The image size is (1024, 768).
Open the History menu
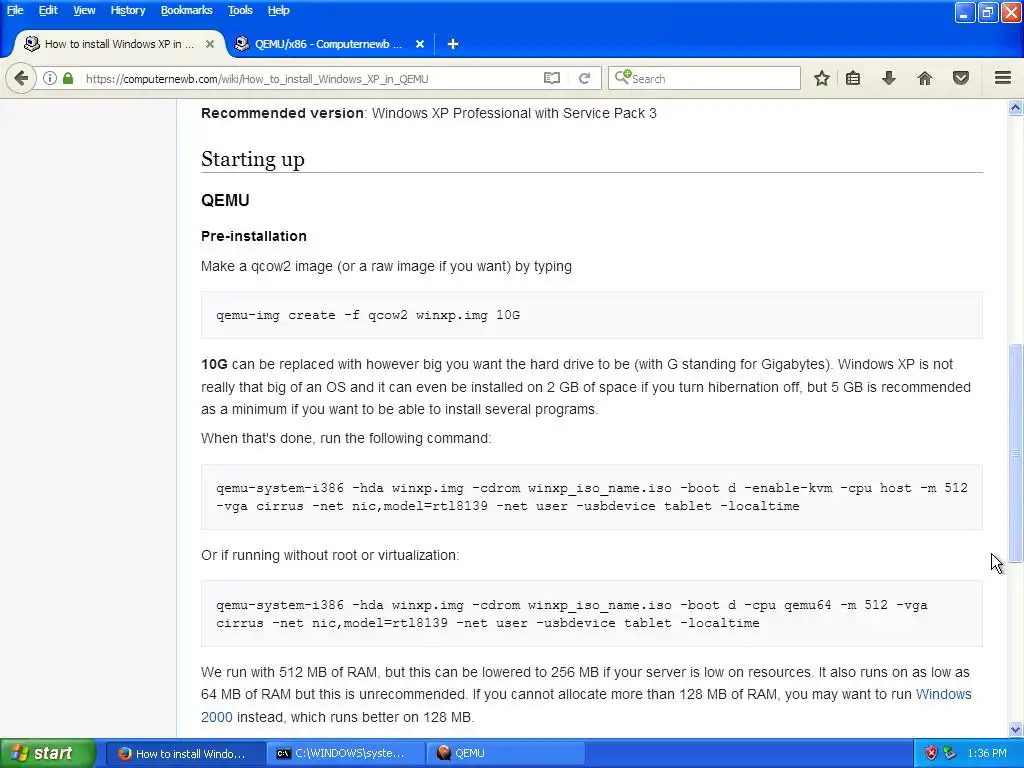coord(127,10)
